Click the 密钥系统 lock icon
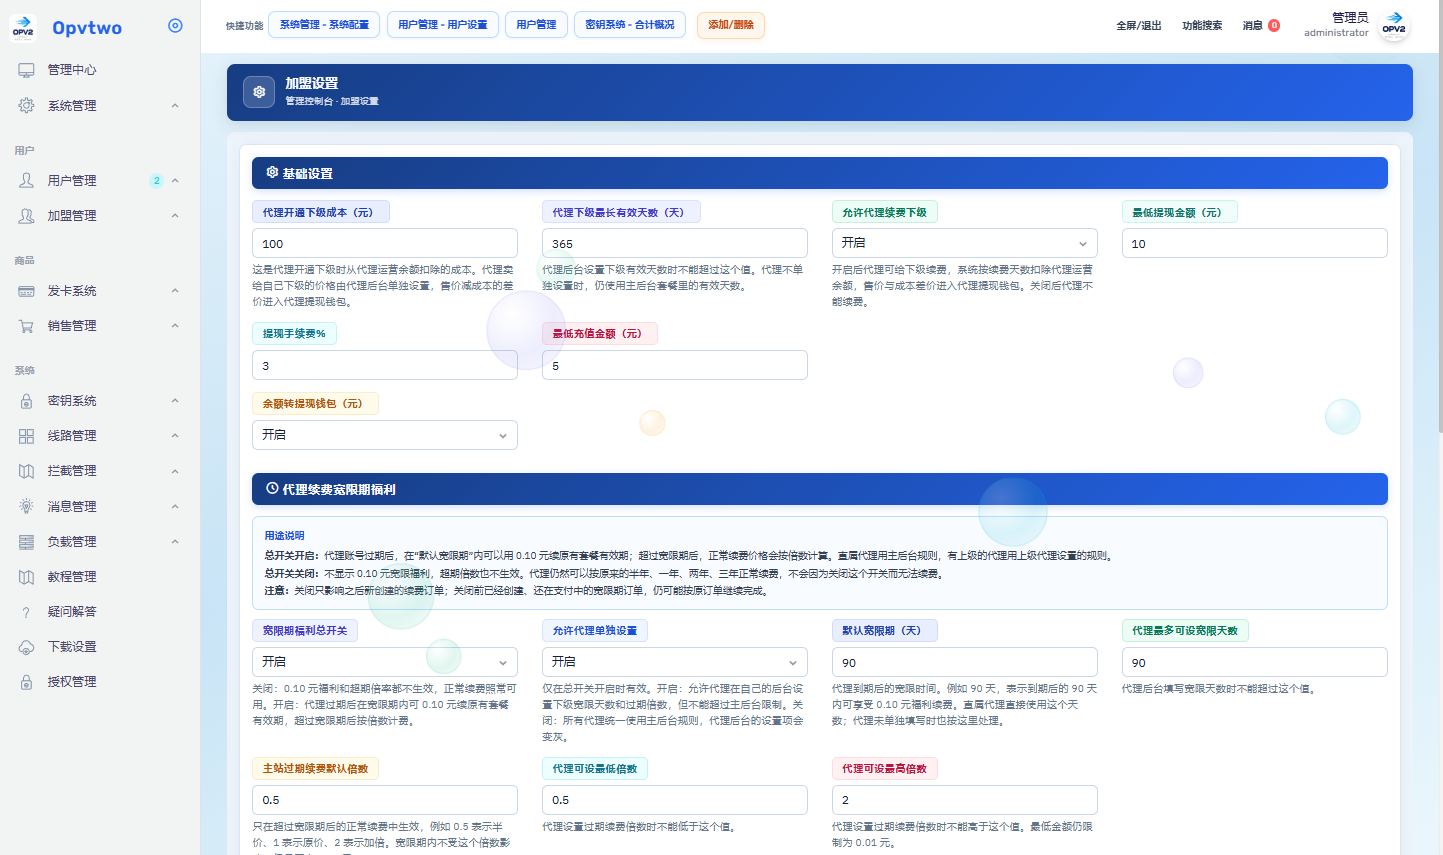This screenshot has width=1443, height=855. tap(26, 401)
